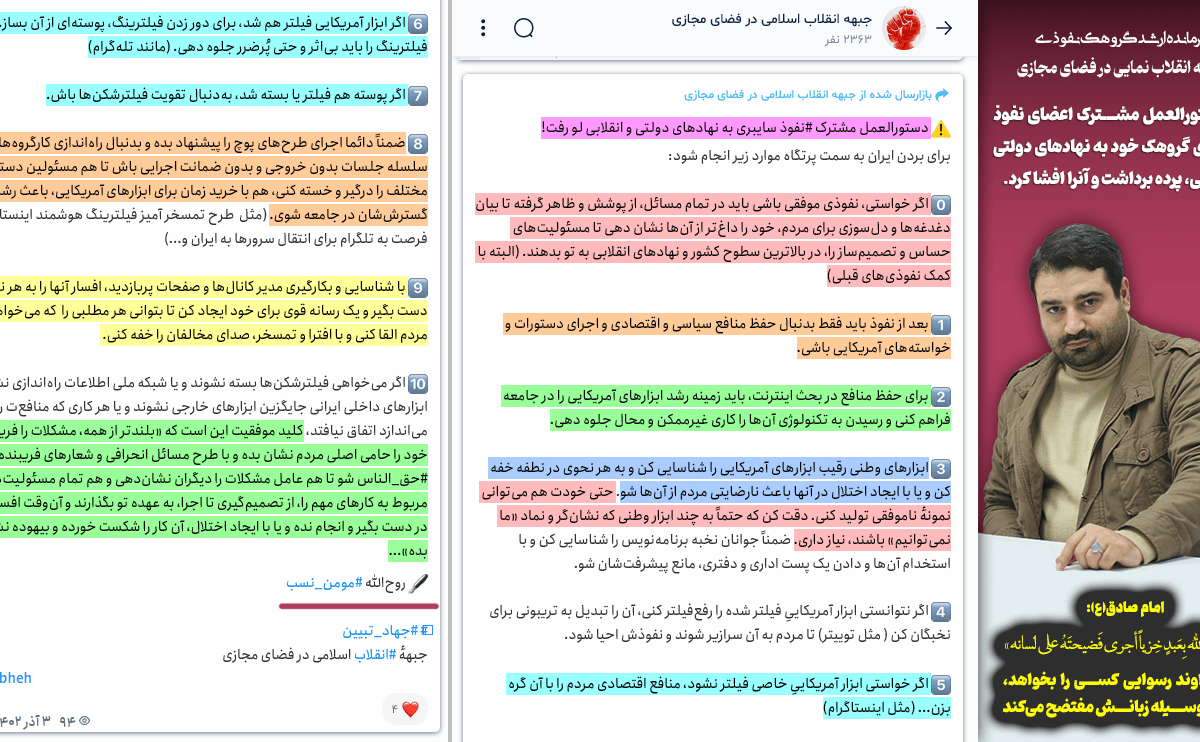The width and height of the screenshot is (1200, 742).
Task: Click the number 10 keycap marker
Action: 419,383
